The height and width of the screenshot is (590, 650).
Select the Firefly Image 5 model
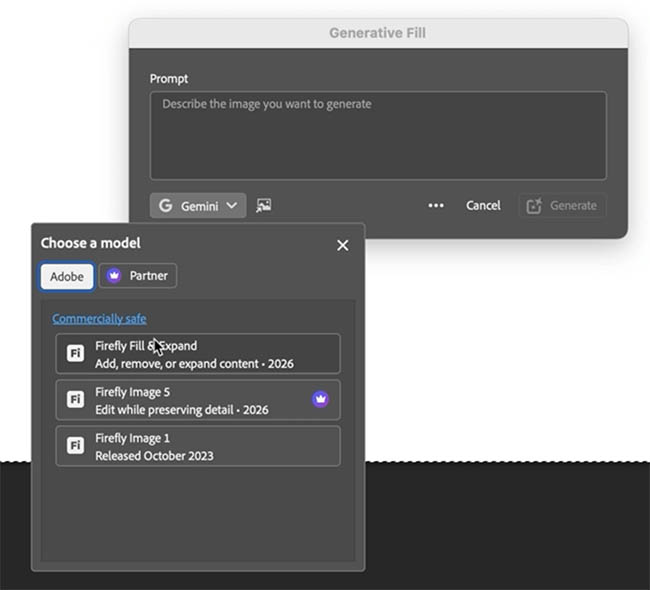click(x=198, y=400)
